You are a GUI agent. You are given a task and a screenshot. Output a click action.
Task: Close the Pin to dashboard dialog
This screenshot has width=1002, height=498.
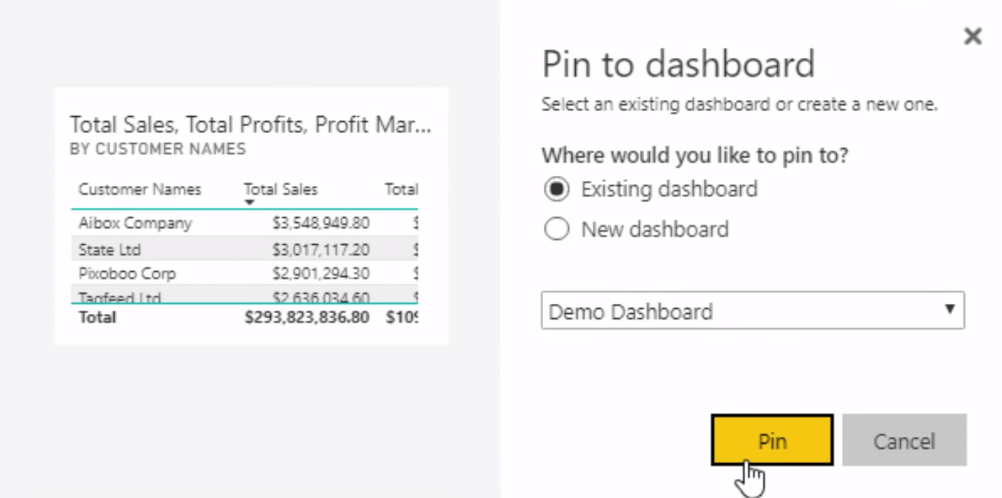973,36
